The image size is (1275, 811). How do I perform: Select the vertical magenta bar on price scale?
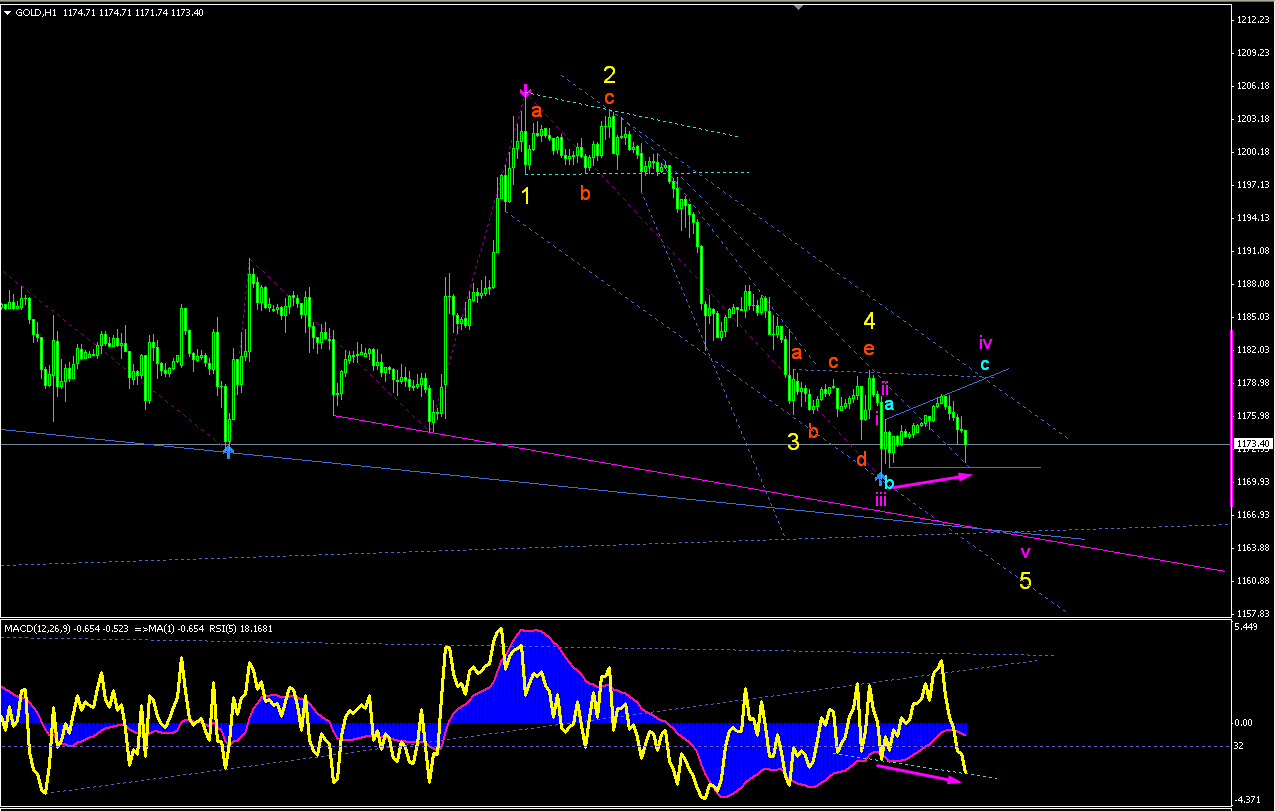tap(1231, 417)
